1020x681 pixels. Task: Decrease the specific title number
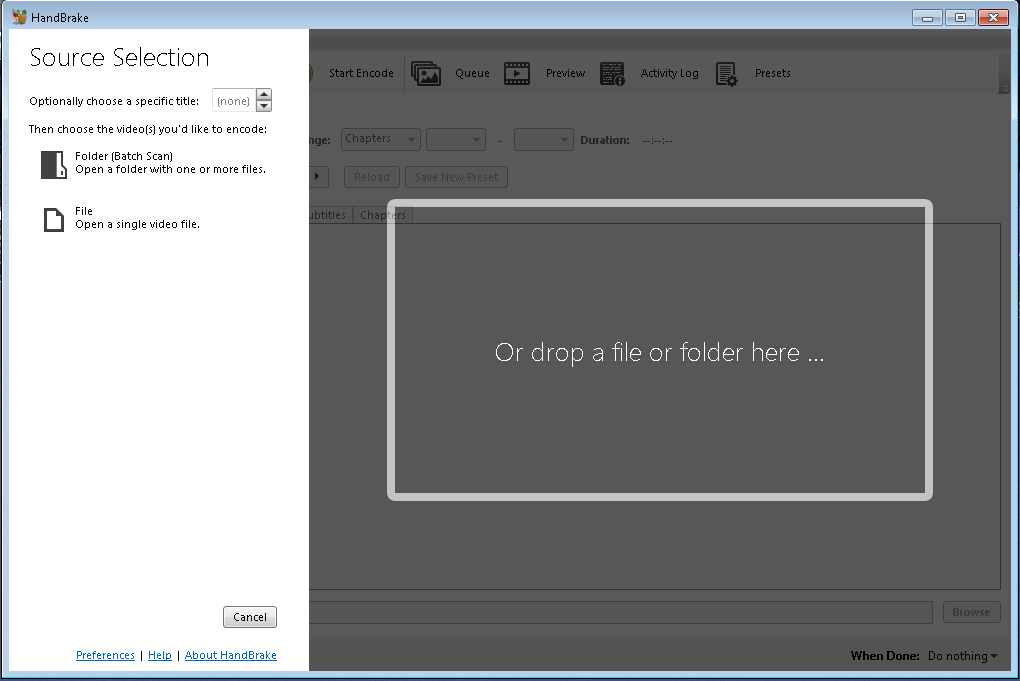tap(264, 106)
